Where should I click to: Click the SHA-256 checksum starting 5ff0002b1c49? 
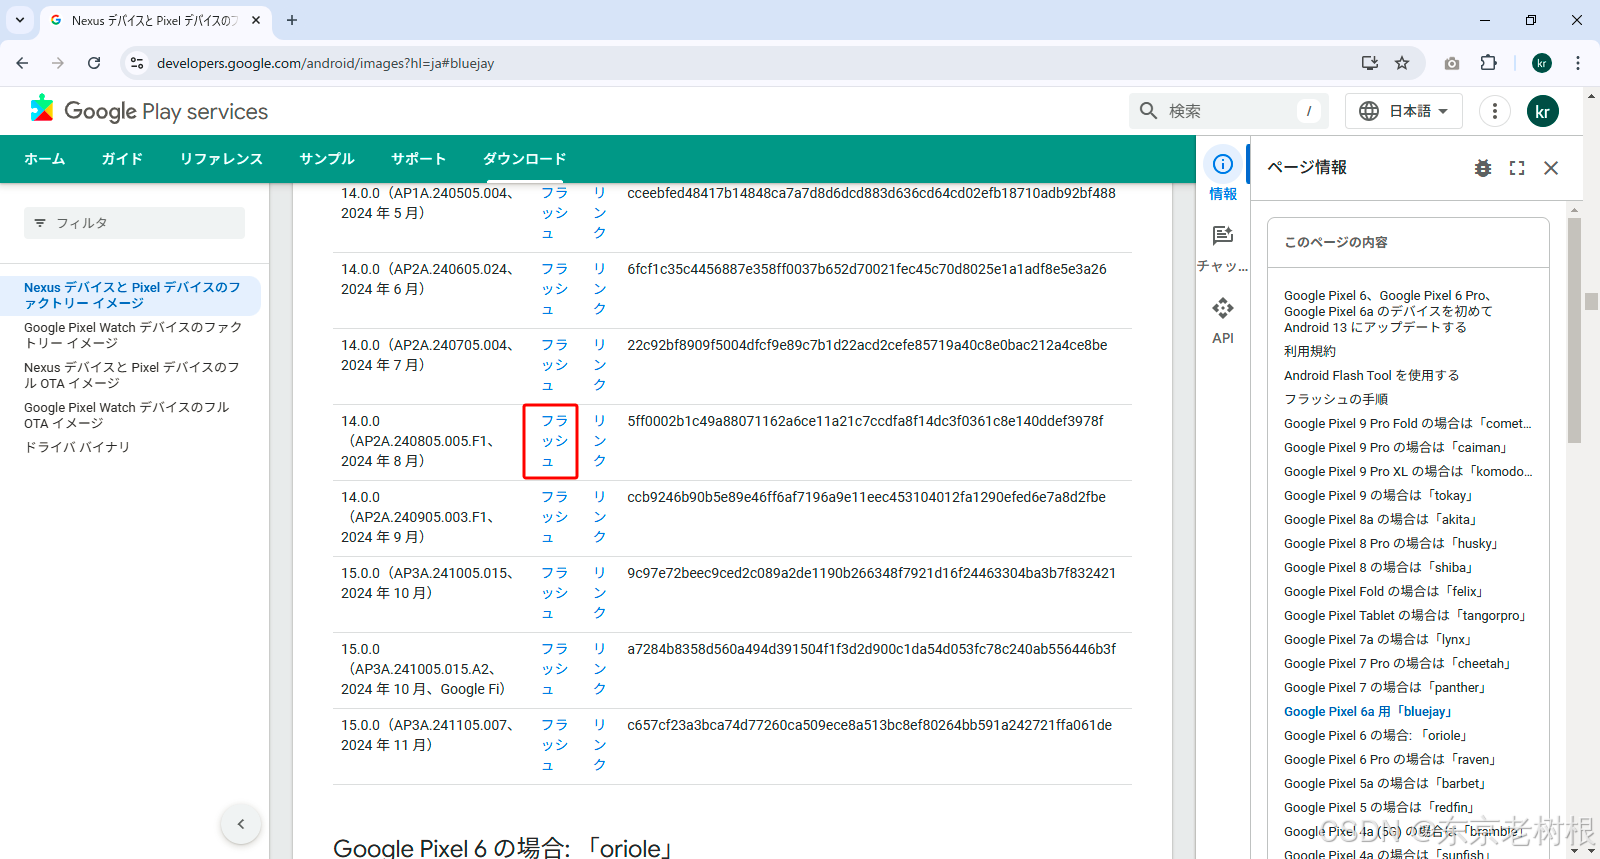(x=865, y=421)
